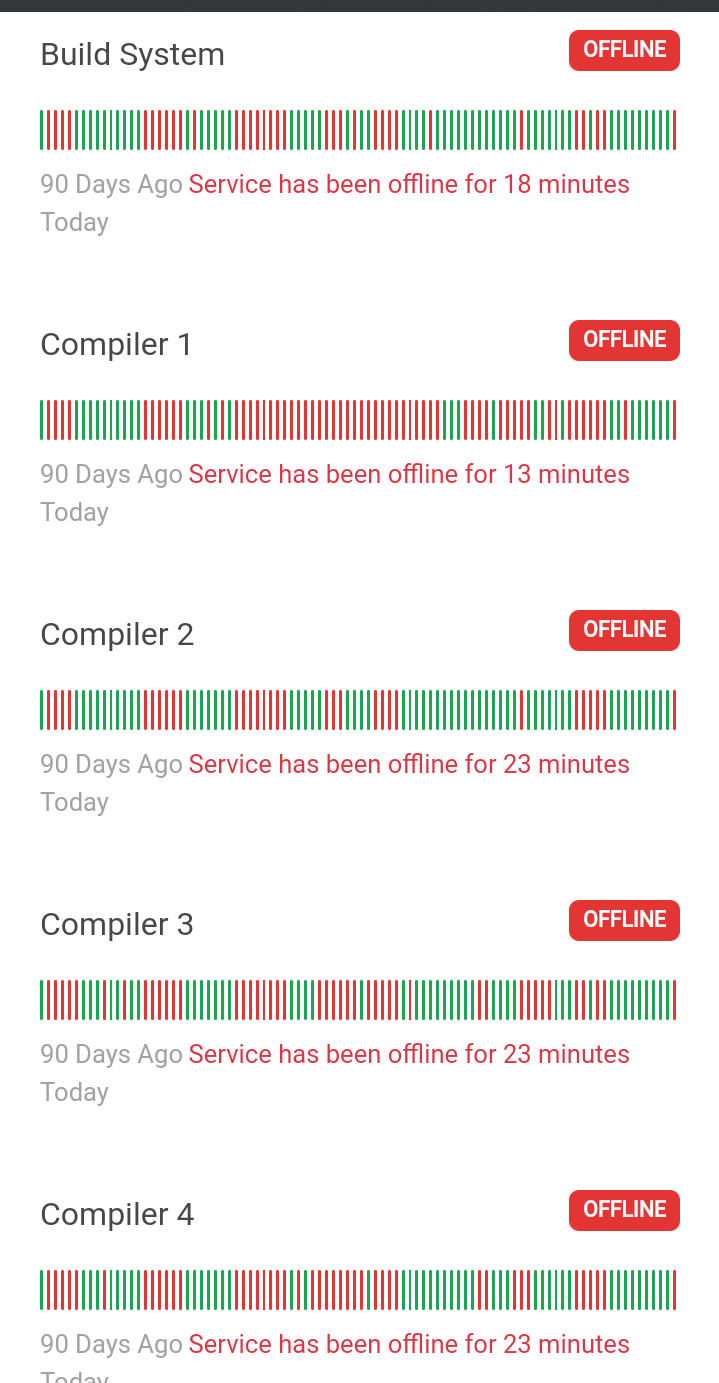Select the OFFLINE badge for Compiler 2
The height and width of the screenshot is (1383, 719).
(x=624, y=630)
